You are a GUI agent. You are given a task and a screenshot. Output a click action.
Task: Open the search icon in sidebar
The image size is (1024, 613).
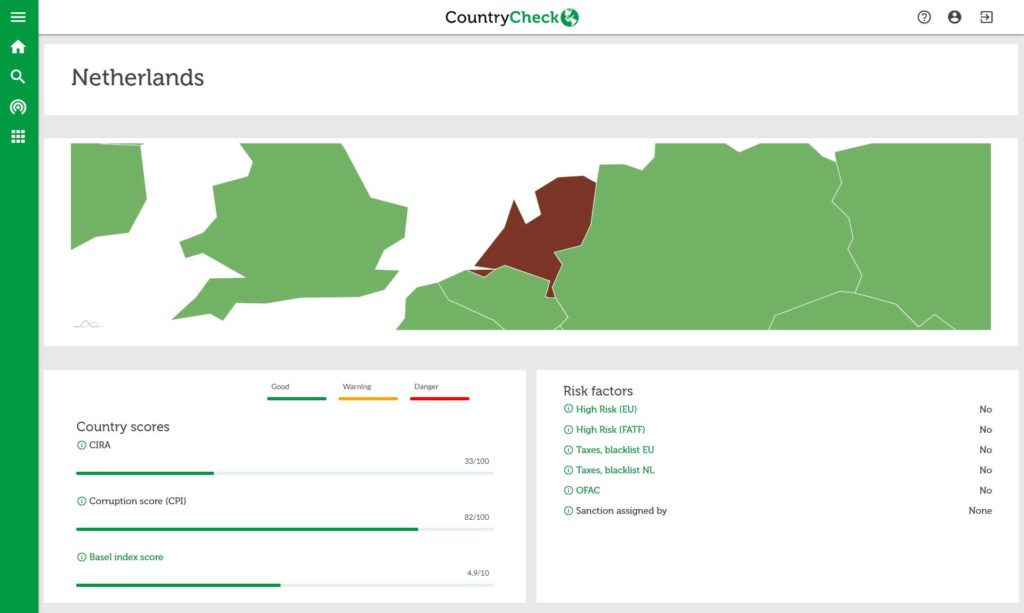(x=18, y=76)
